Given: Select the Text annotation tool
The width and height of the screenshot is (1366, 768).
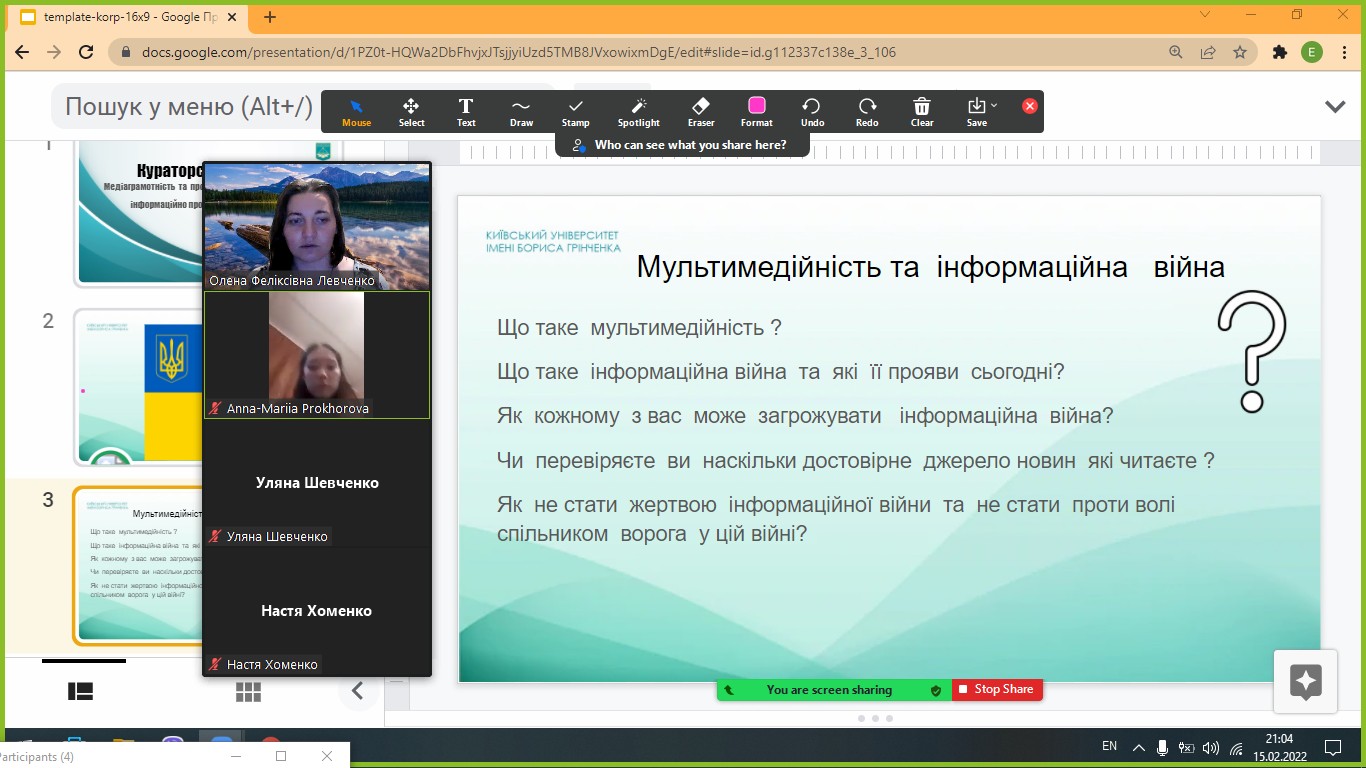Looking at the screenshot, I should (466, 111).
